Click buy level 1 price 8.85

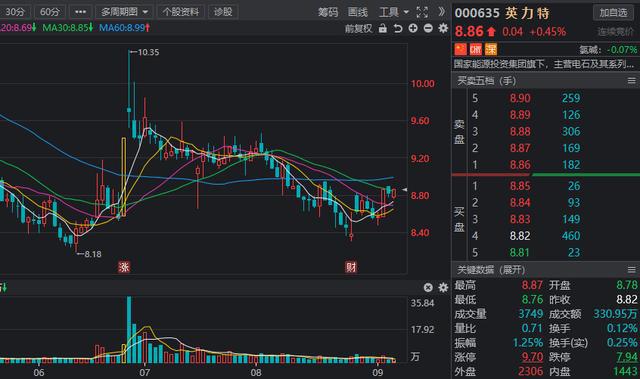(520, 186)
